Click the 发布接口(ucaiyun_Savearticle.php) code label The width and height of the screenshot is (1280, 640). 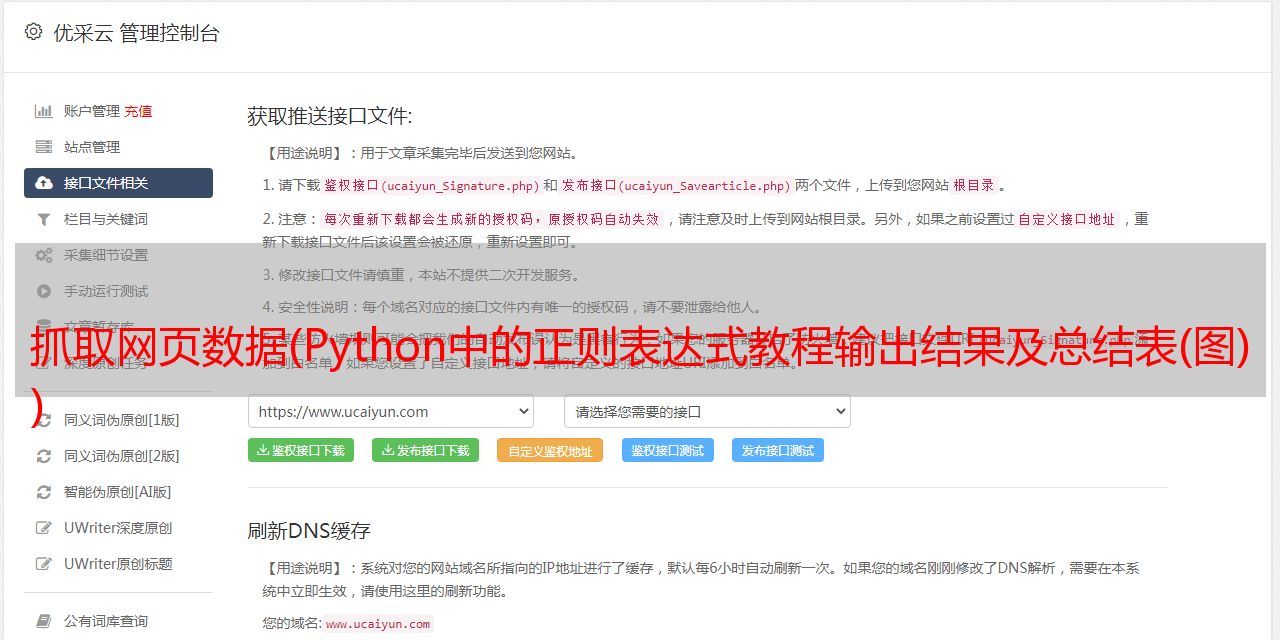pos(676,185)
